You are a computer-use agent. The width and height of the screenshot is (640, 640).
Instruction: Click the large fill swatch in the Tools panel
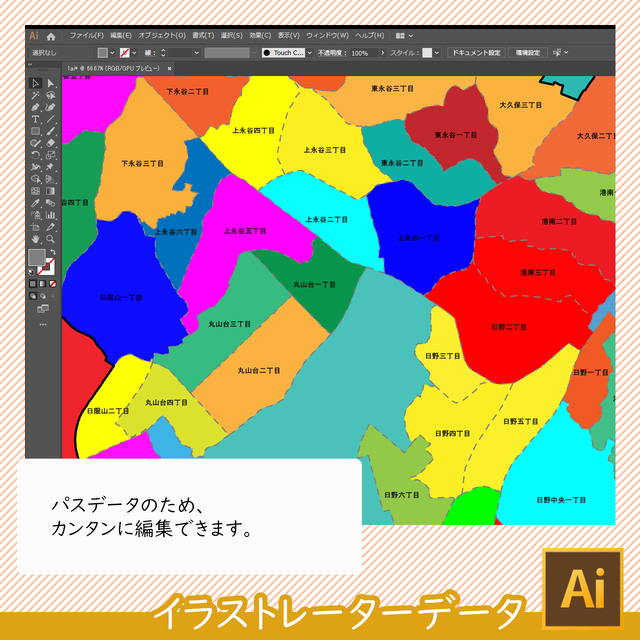click(37, 258)
